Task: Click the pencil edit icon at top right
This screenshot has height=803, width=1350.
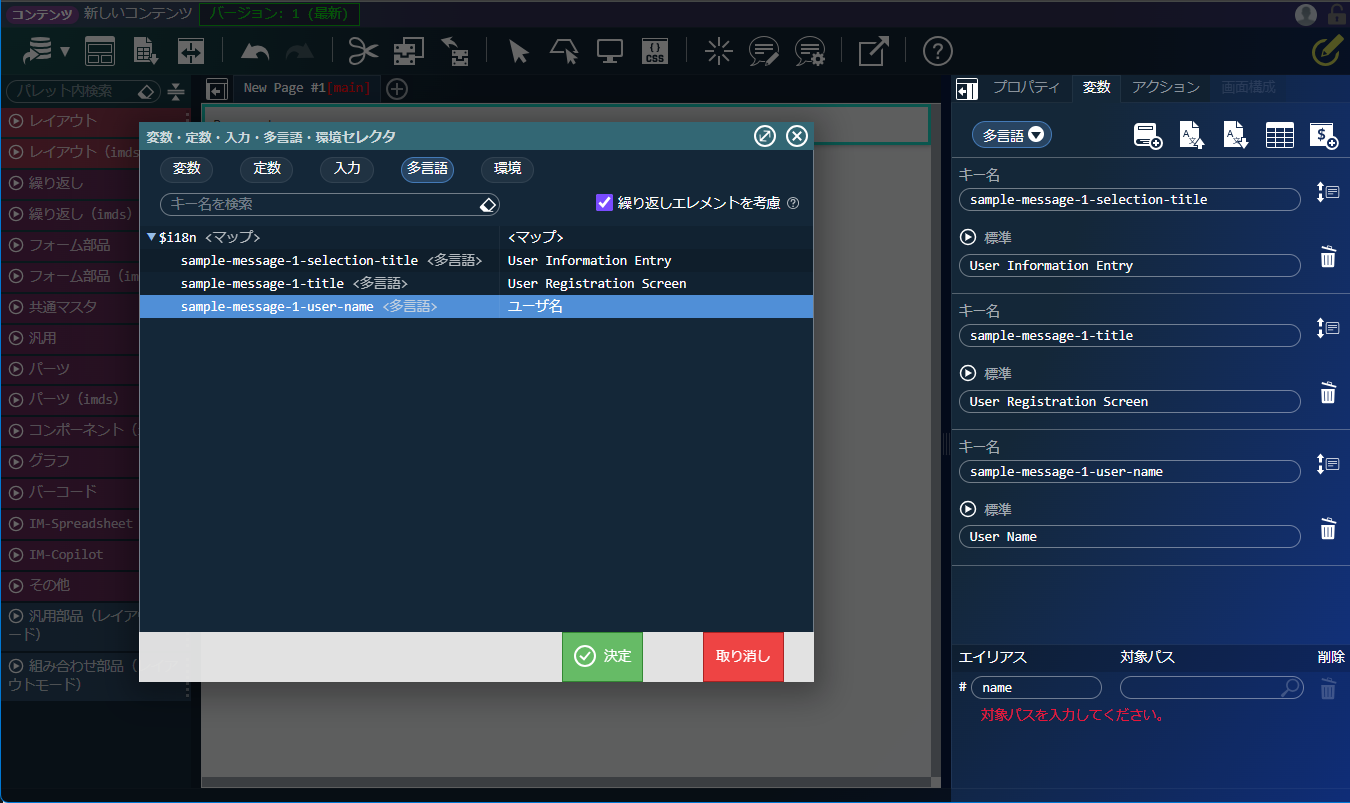Action: (x=1325, y=51)
